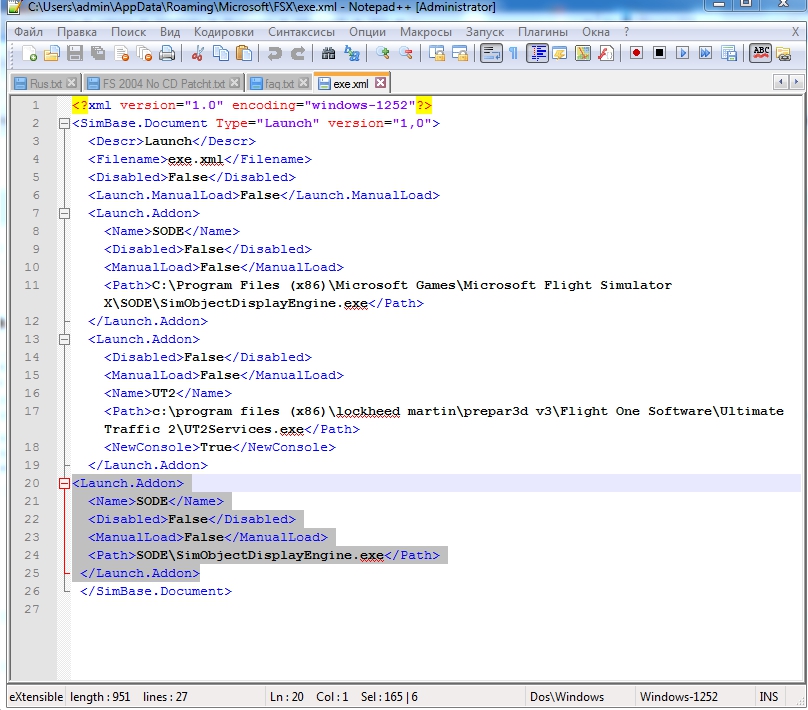Toggle INS insert mode in status bar
The image size is (808, 710).
click(768, 697)
